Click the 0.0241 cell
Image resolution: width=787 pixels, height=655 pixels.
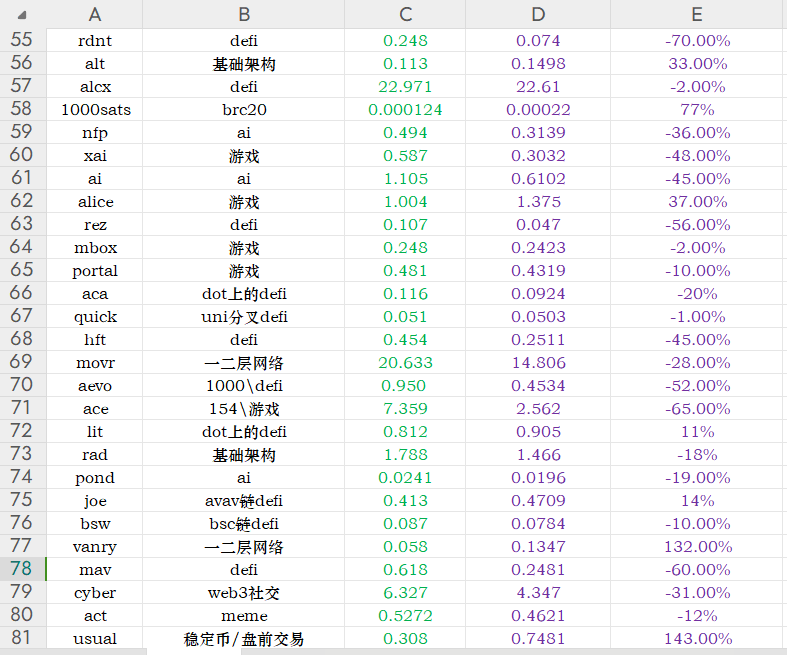[x=405, y=477]
